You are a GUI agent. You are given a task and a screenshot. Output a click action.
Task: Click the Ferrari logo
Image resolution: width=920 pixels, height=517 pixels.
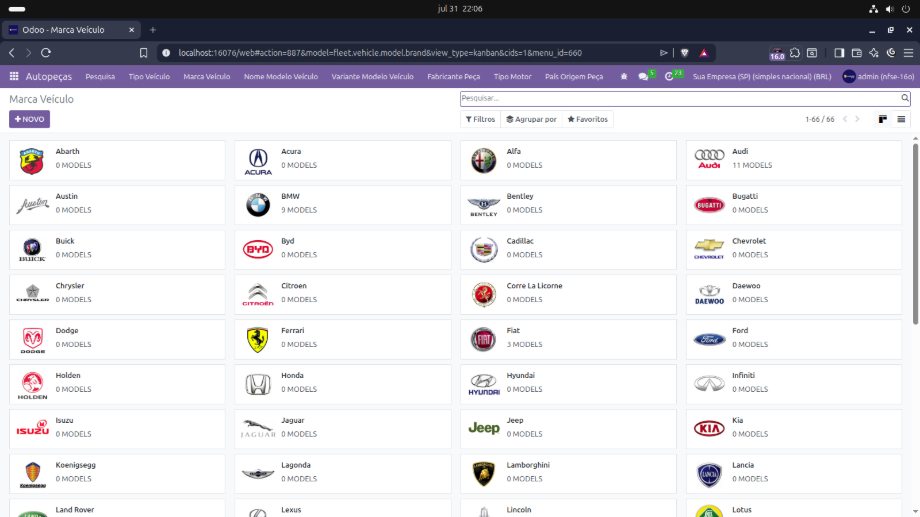[x=258, y=339]
